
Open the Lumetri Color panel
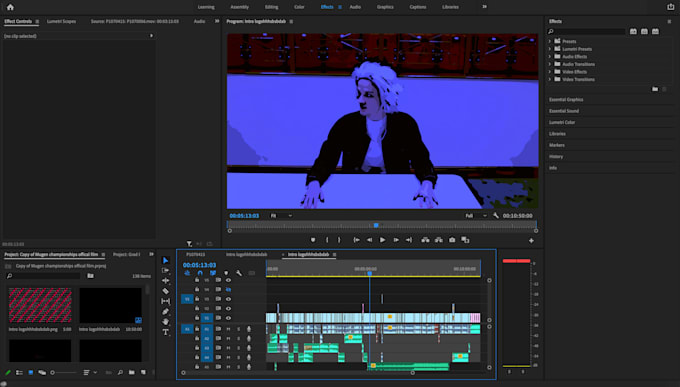coord(562,122)
